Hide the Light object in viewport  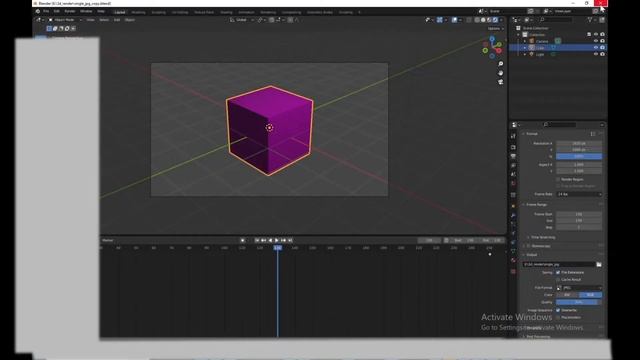596,54
